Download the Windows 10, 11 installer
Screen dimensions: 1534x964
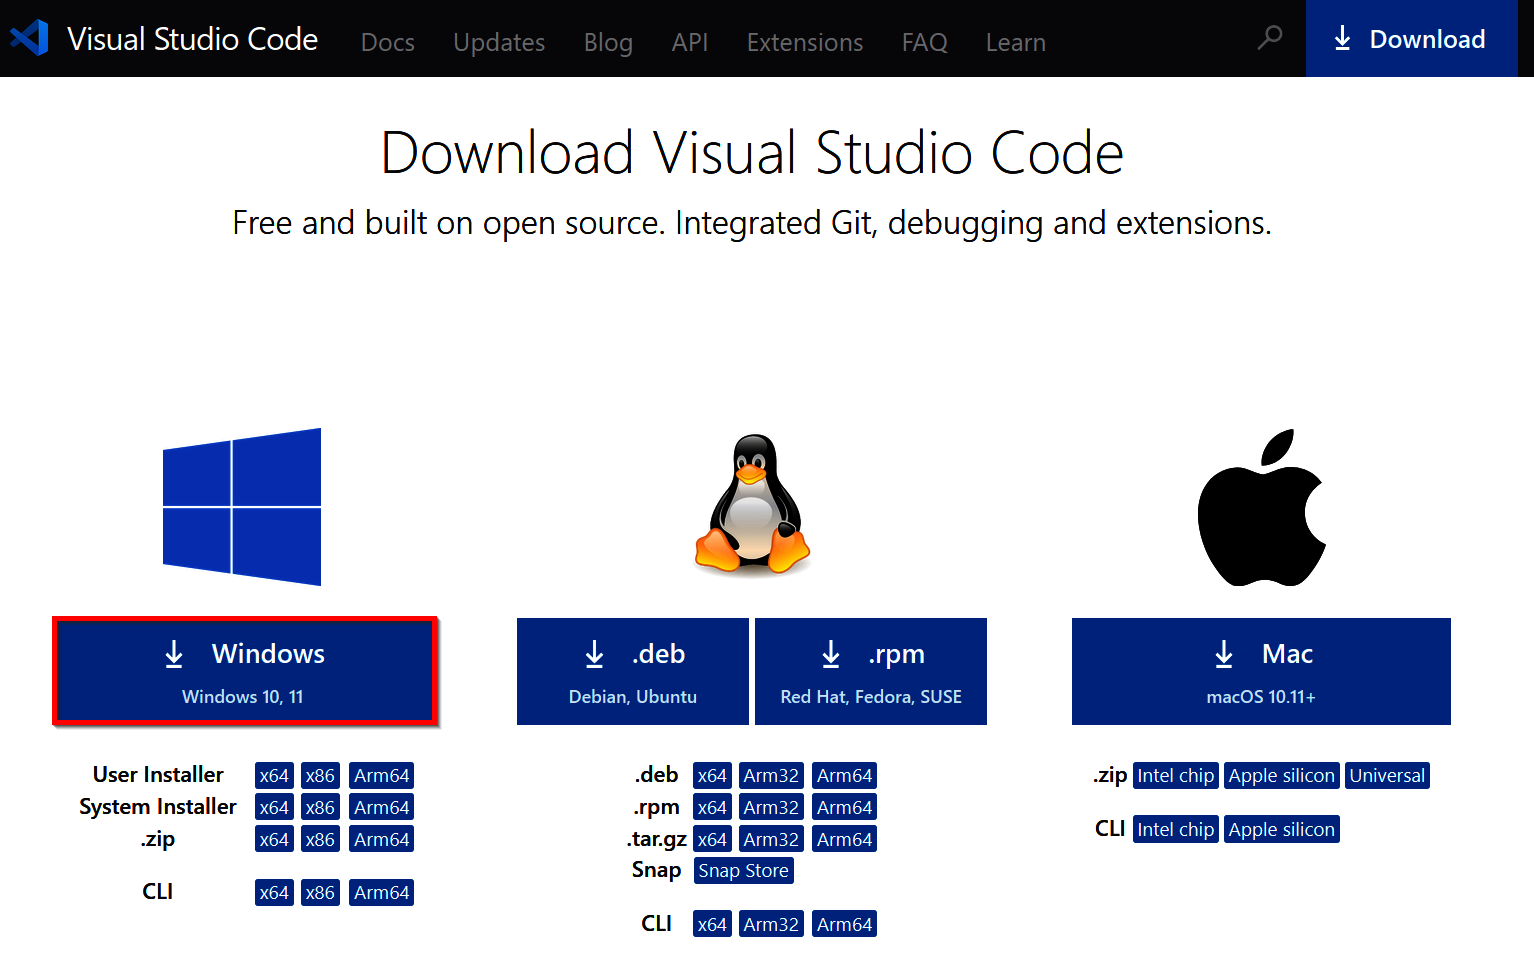pyautogui.click(x=245, y=671)
